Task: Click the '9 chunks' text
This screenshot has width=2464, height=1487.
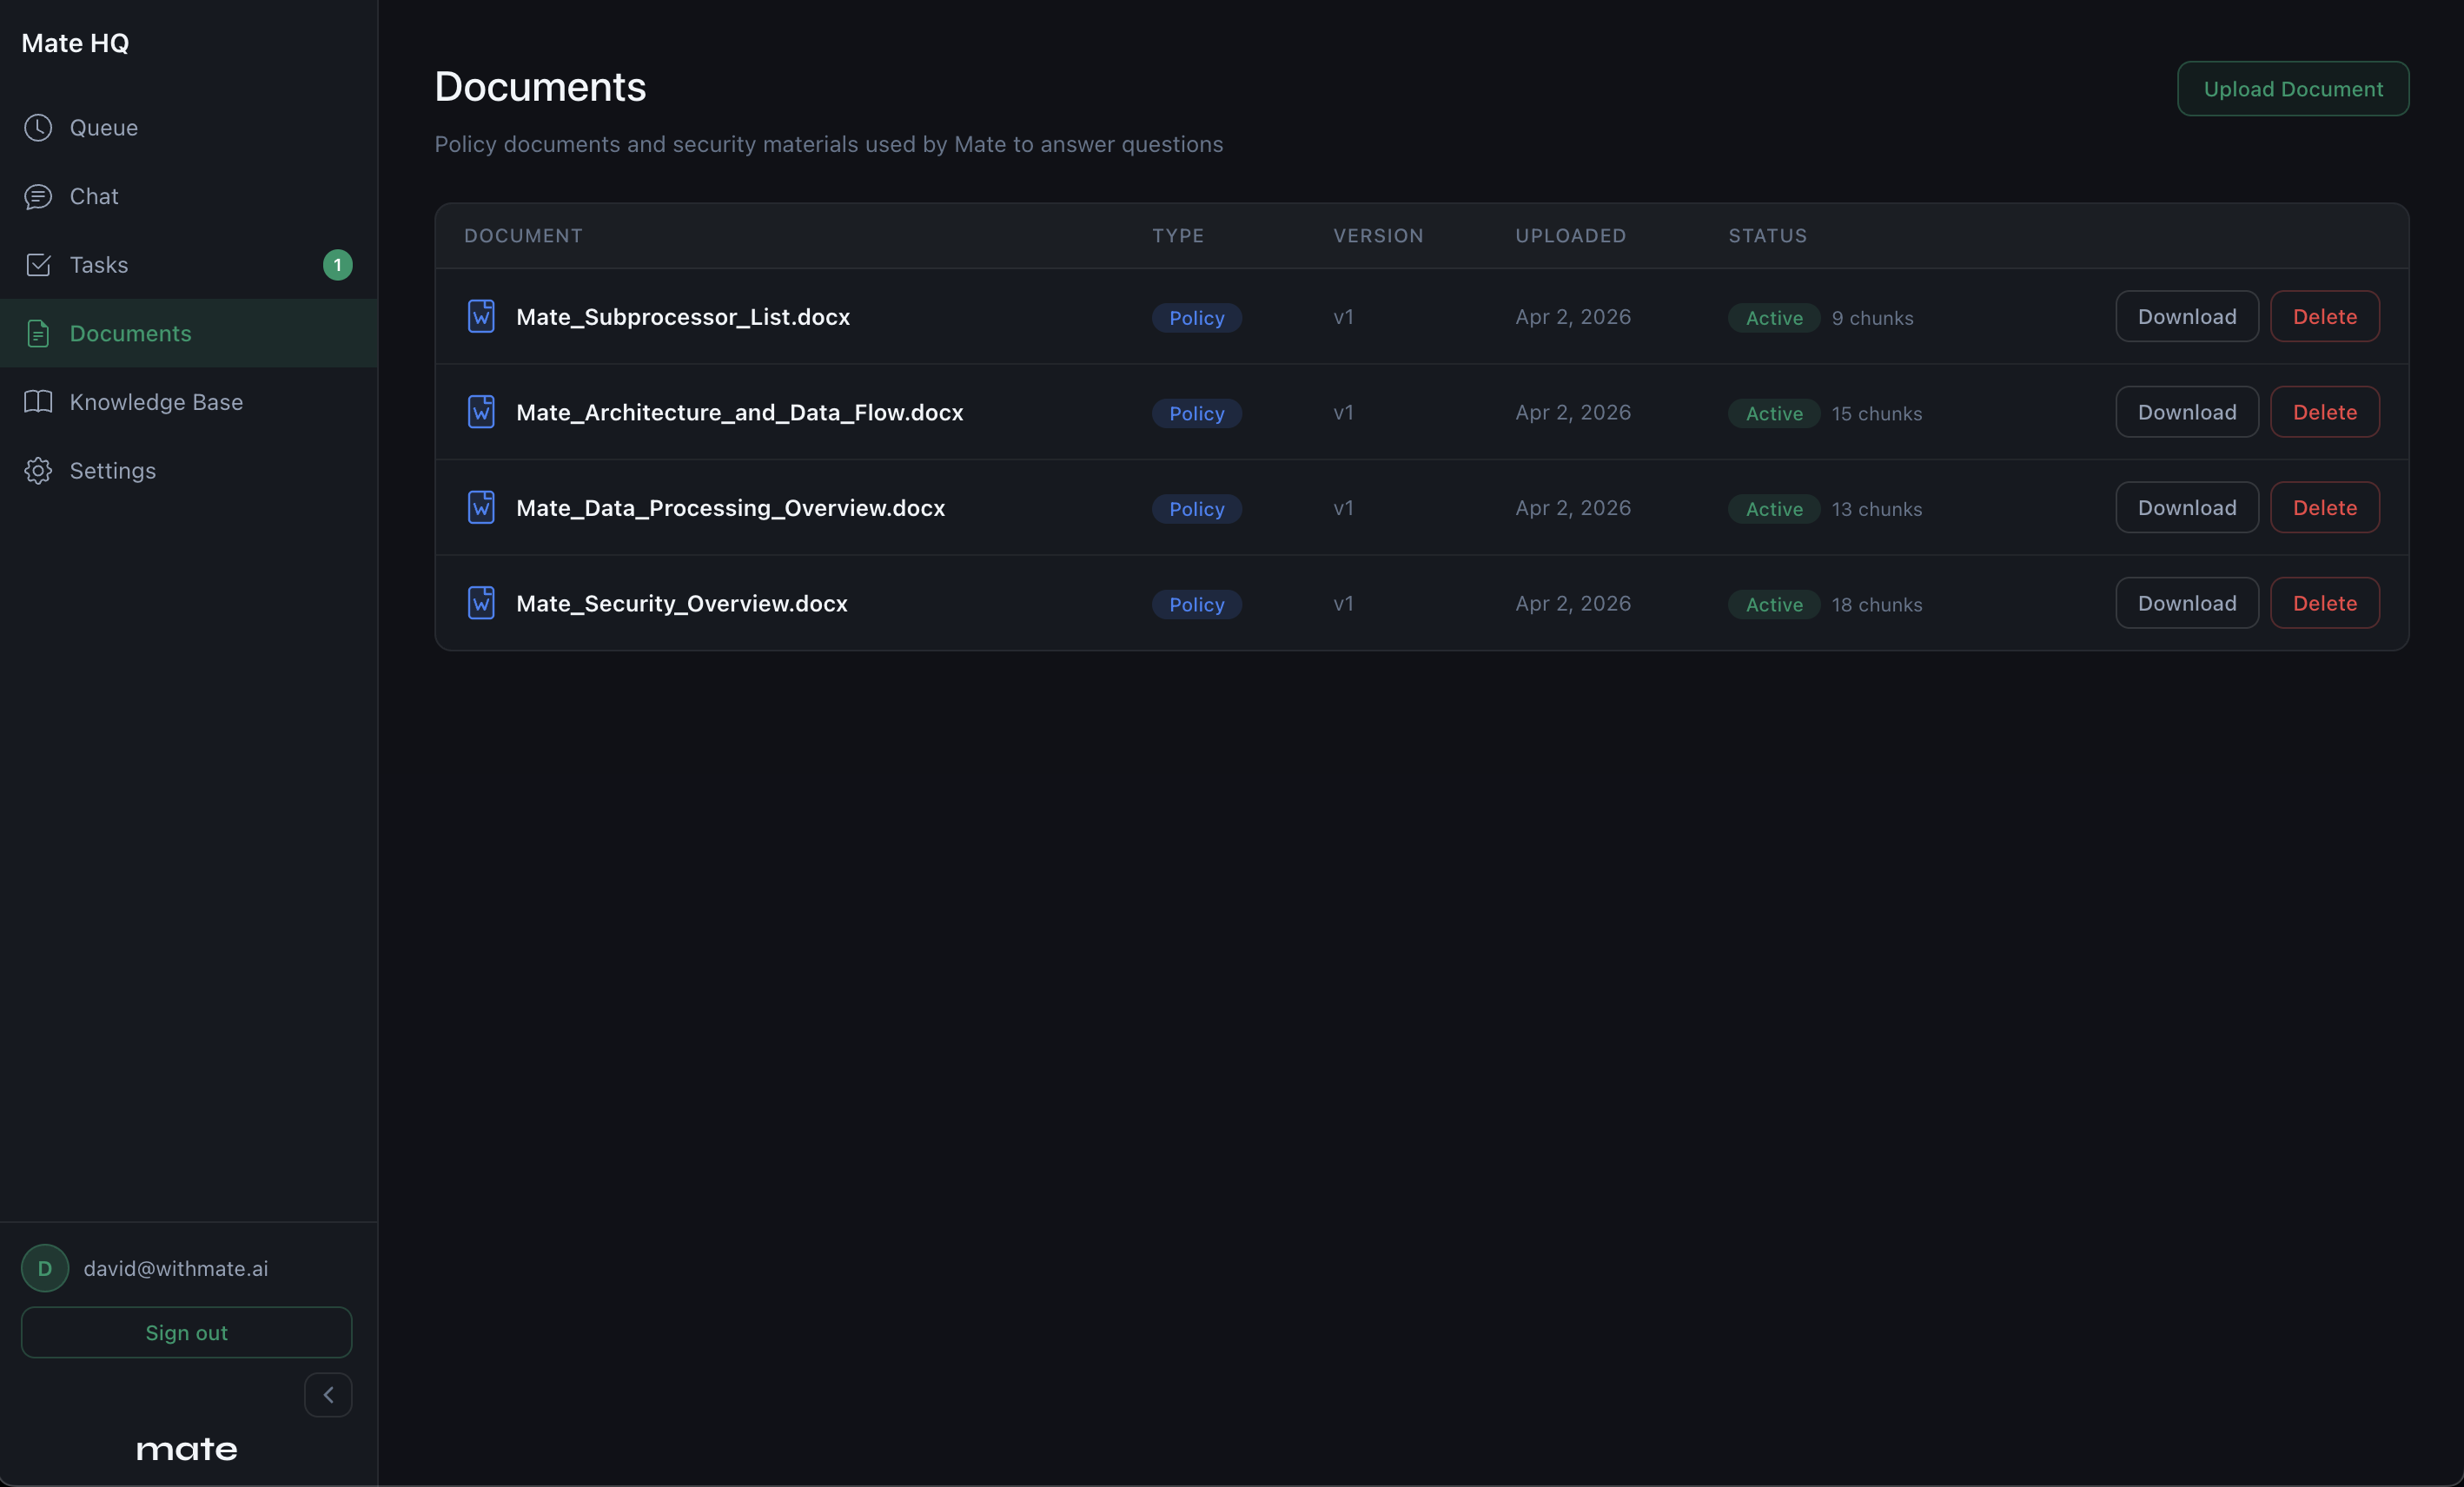Action: [1873, 318]
